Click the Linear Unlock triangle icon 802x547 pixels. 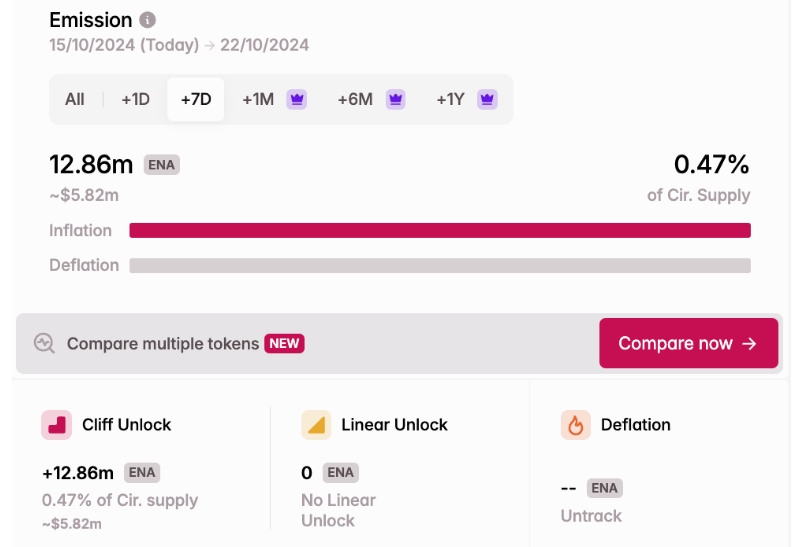point(316,425)
